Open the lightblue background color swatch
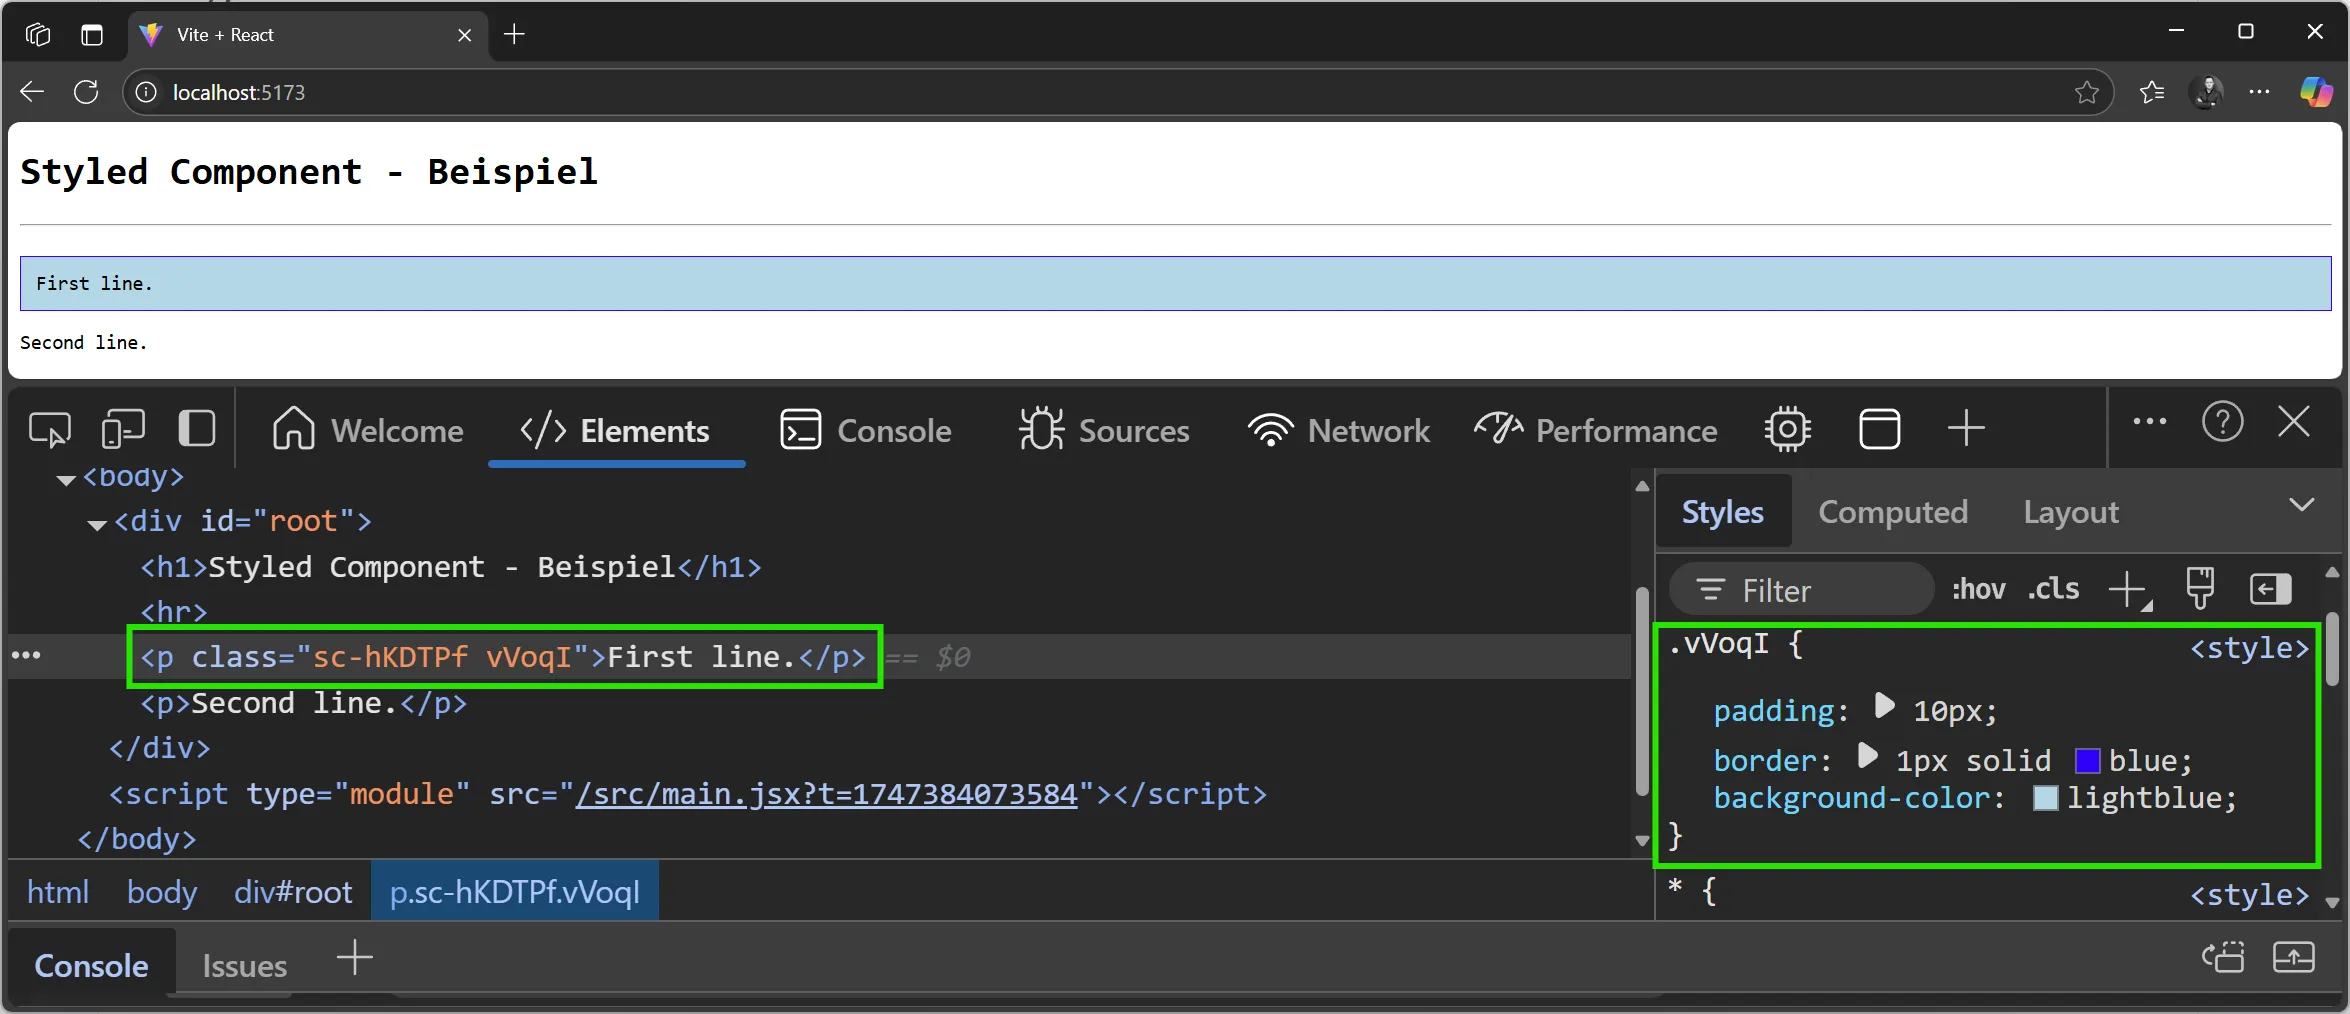 tap(2046, 798)
